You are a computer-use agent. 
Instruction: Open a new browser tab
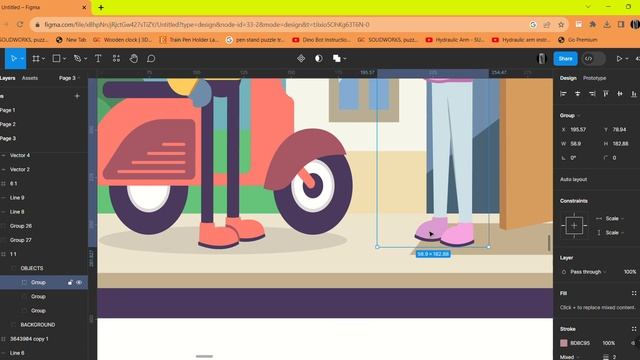tap(101, 7)
